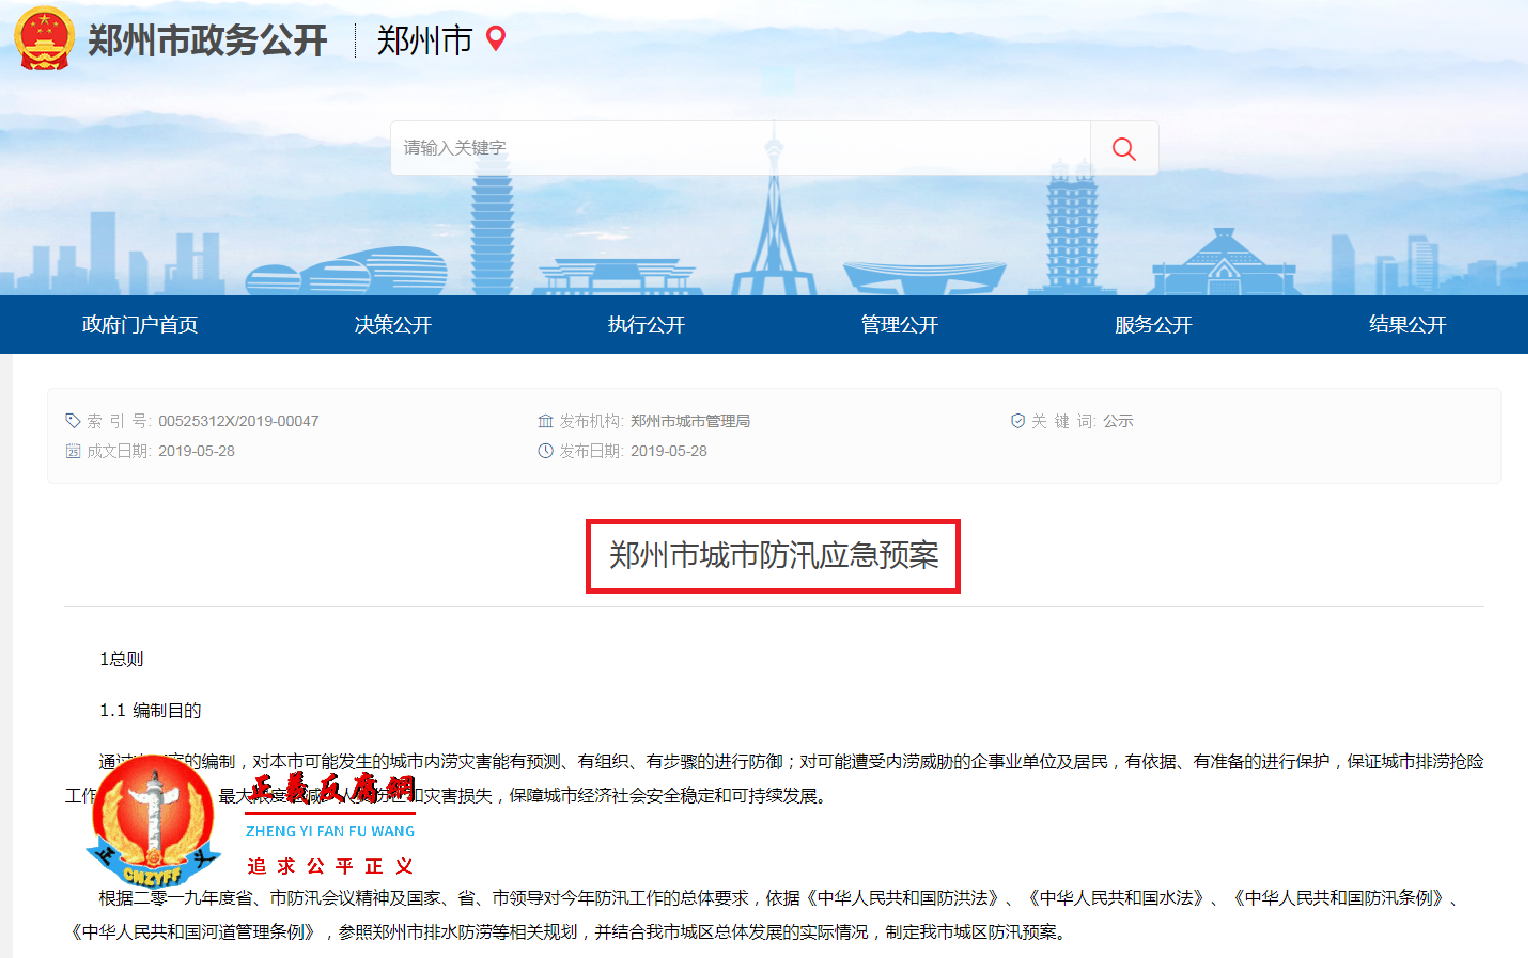Click the building icon before 发布机构

pyautogui.click(x=546, y=420)
